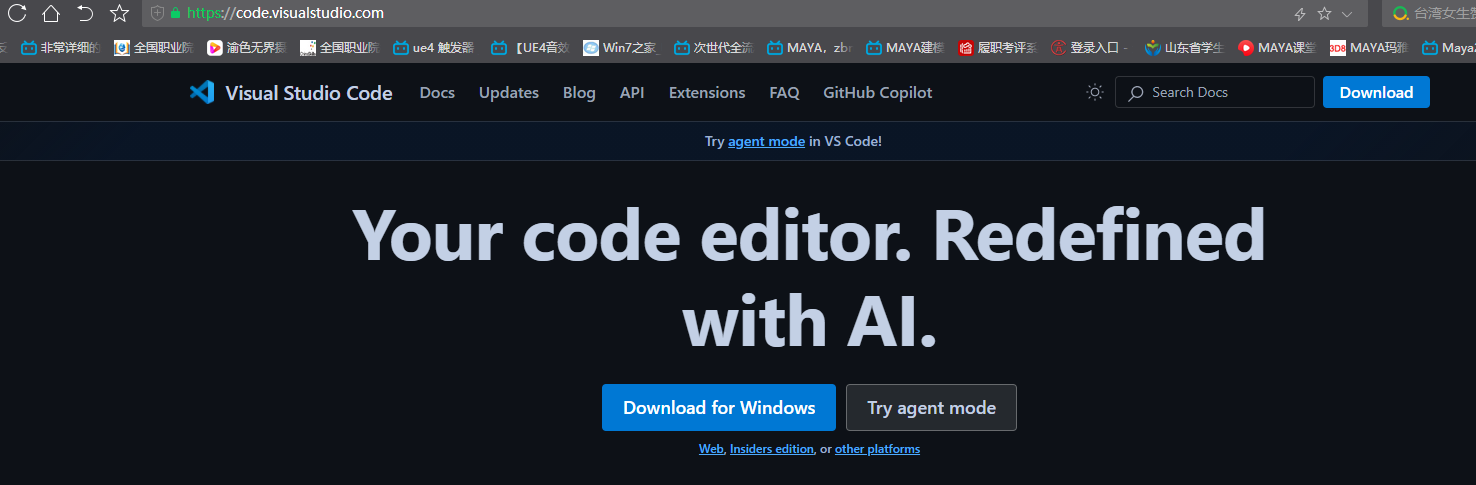The height and width of the screenshot is (485, 1476).
Task: Open the 登录入口 bookmark
Action: (1090, 47)
